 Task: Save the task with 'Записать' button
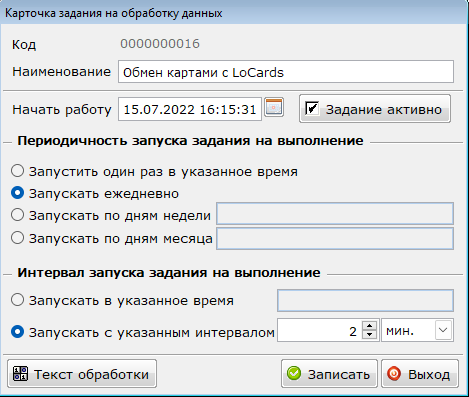pyautogui.click(x=329, y=374)
